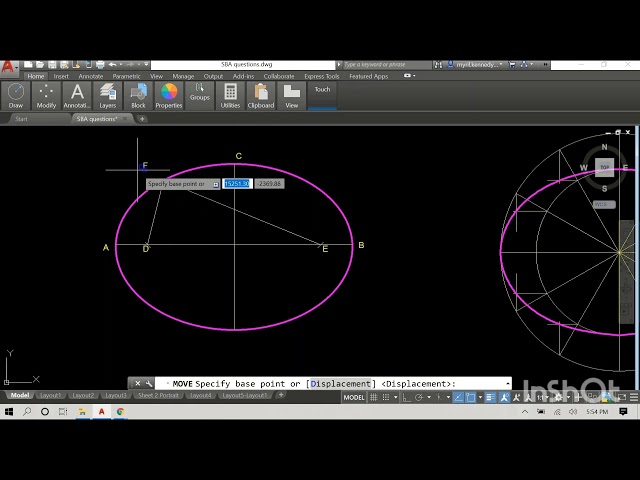Viewport: 640px width, 480px height.
Task: Expand the command line history arrow
Action: (507, 384)
